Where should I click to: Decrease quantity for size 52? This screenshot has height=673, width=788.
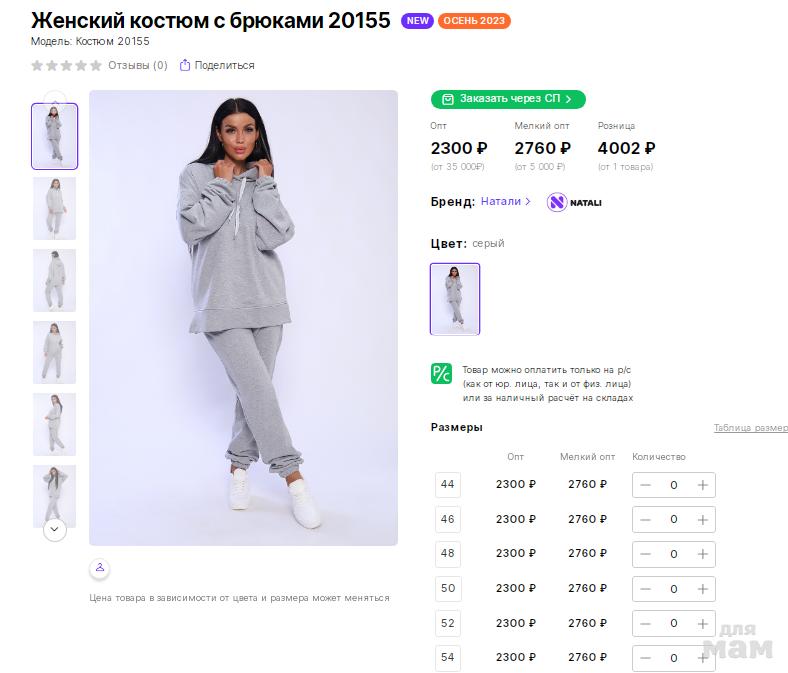point(645,624)
